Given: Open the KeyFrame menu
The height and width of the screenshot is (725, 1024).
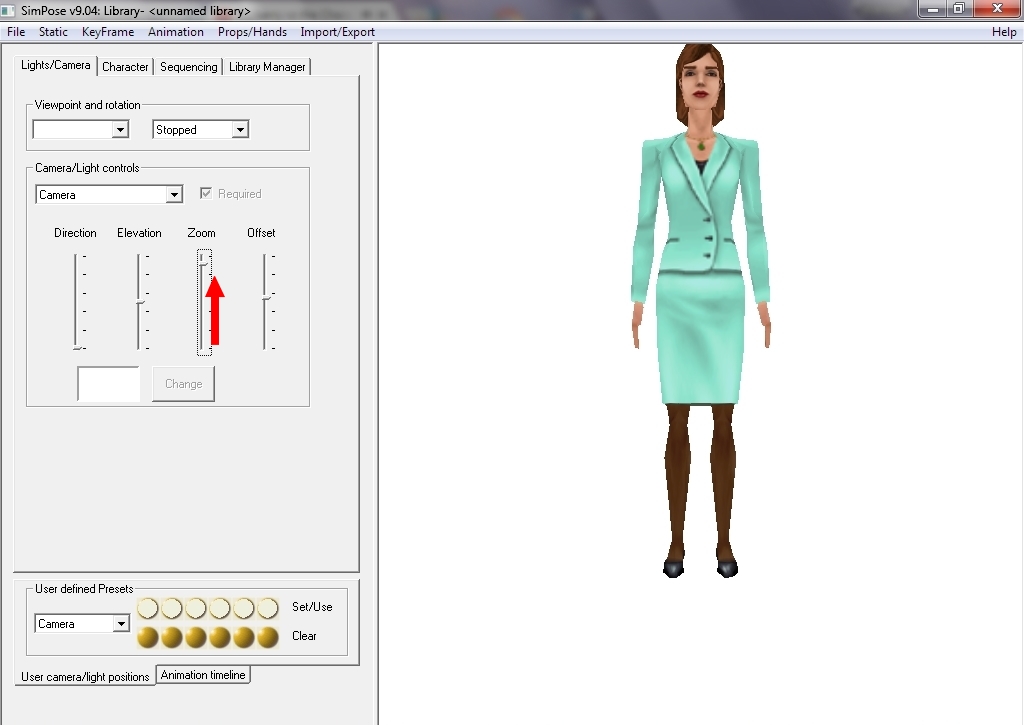Looking at the screenshot, I should pyautogui.click(x=108, y=32).
